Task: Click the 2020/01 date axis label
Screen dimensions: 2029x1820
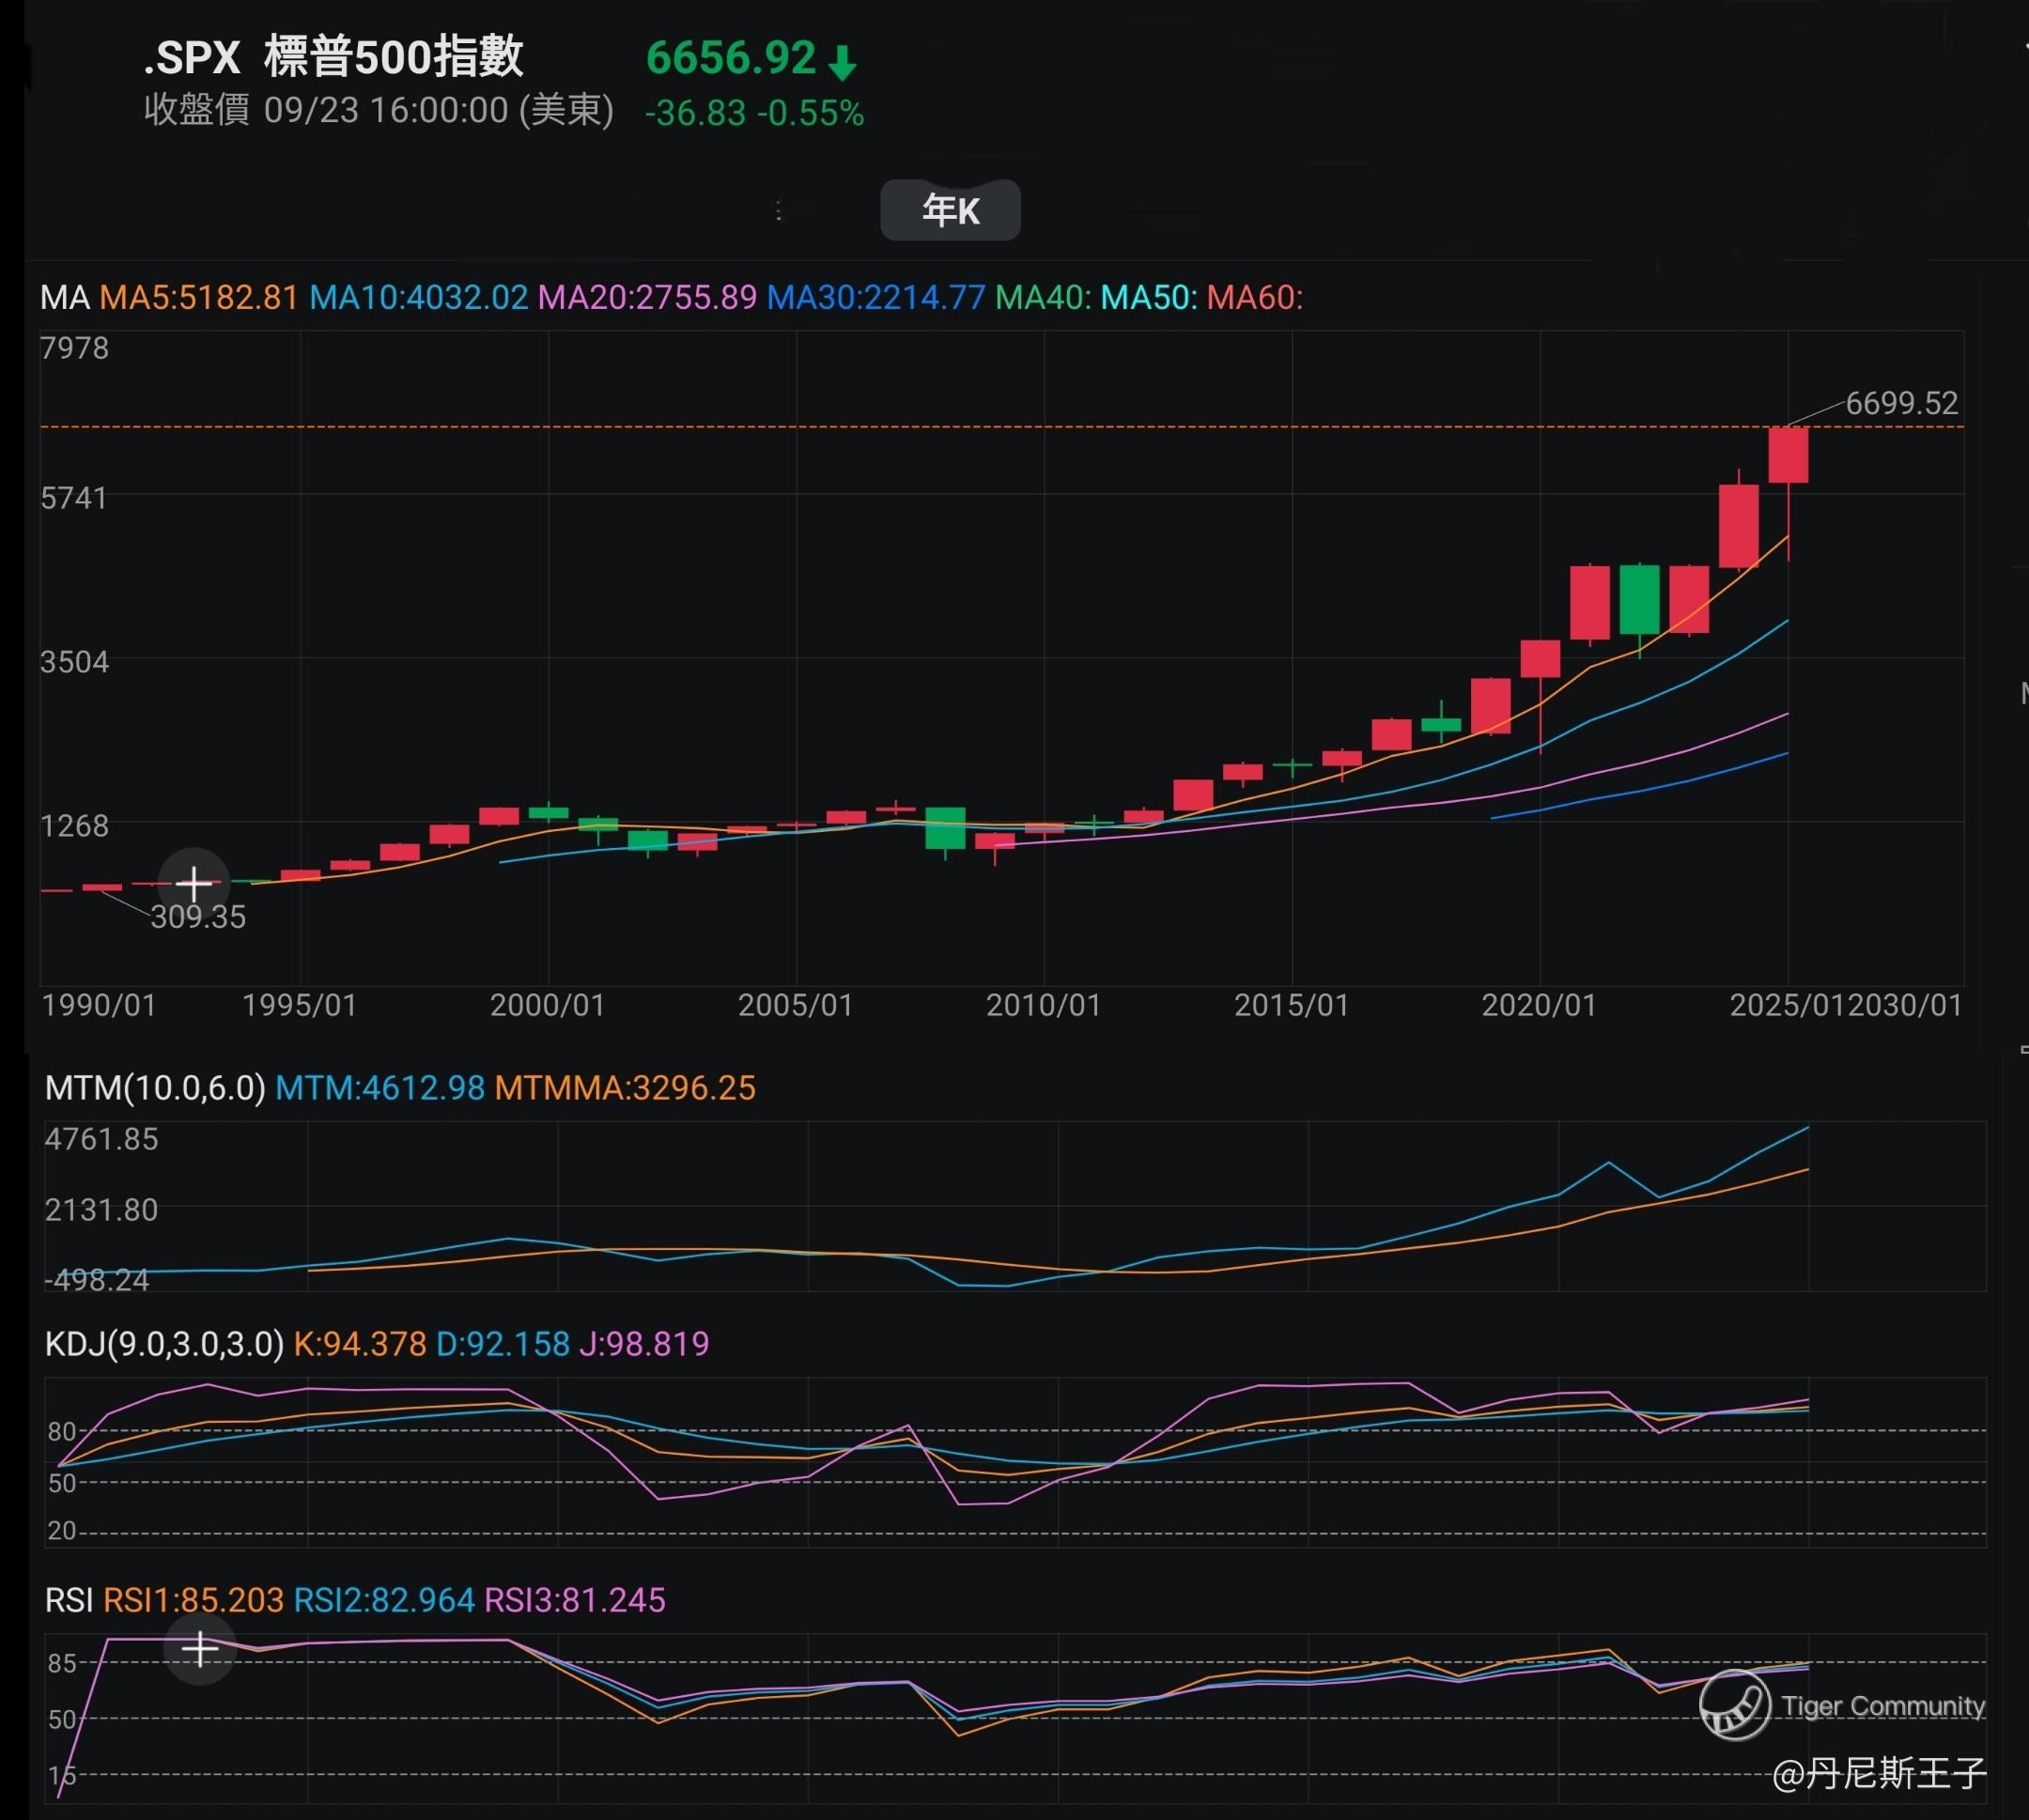Action: (x=1539, y=1005)
